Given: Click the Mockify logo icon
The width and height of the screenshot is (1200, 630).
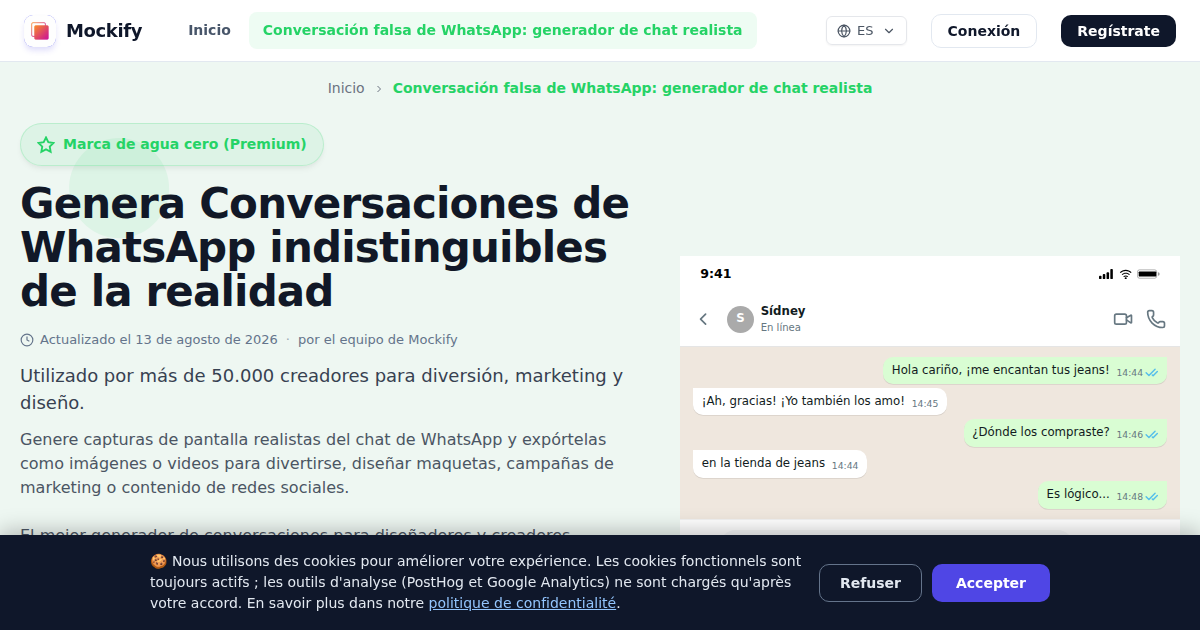Looking at the screenshot, I should pyautogui.click(x=40, y=31).
